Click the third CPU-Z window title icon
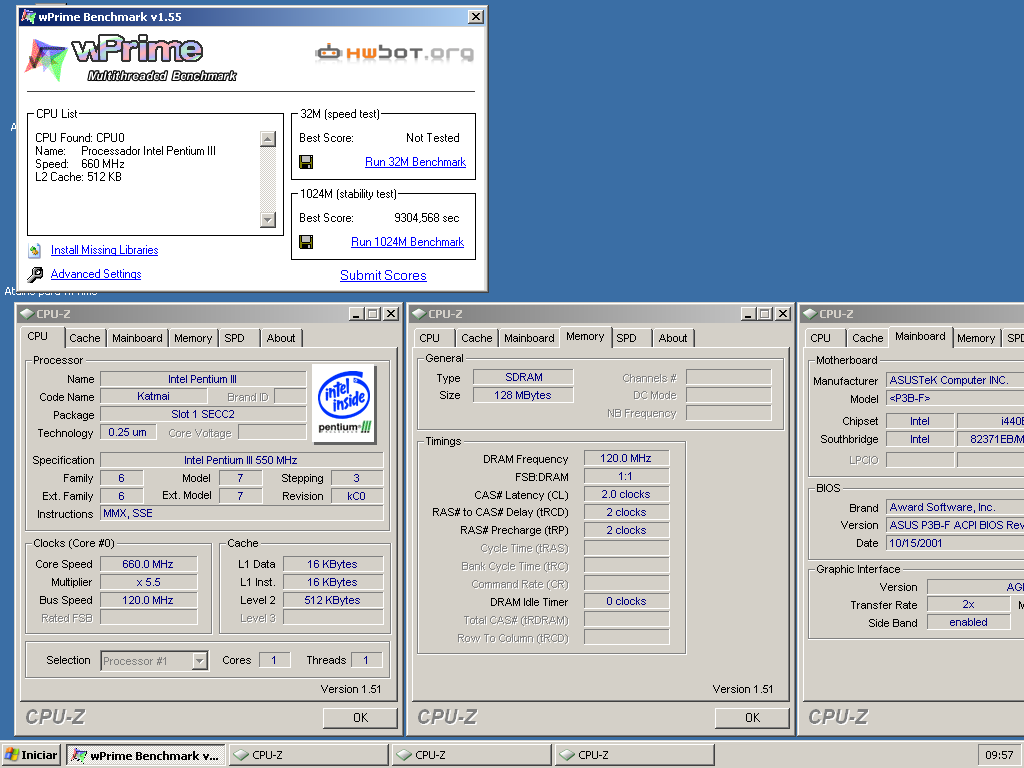 [810, 314]
